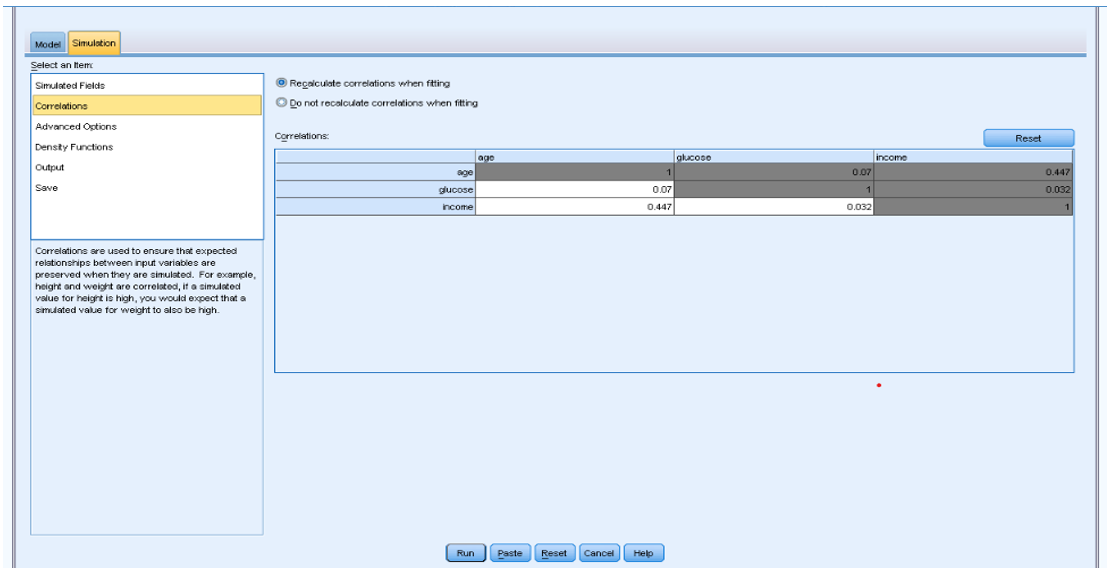Open Advanced Options settings

tap(78, 126)
